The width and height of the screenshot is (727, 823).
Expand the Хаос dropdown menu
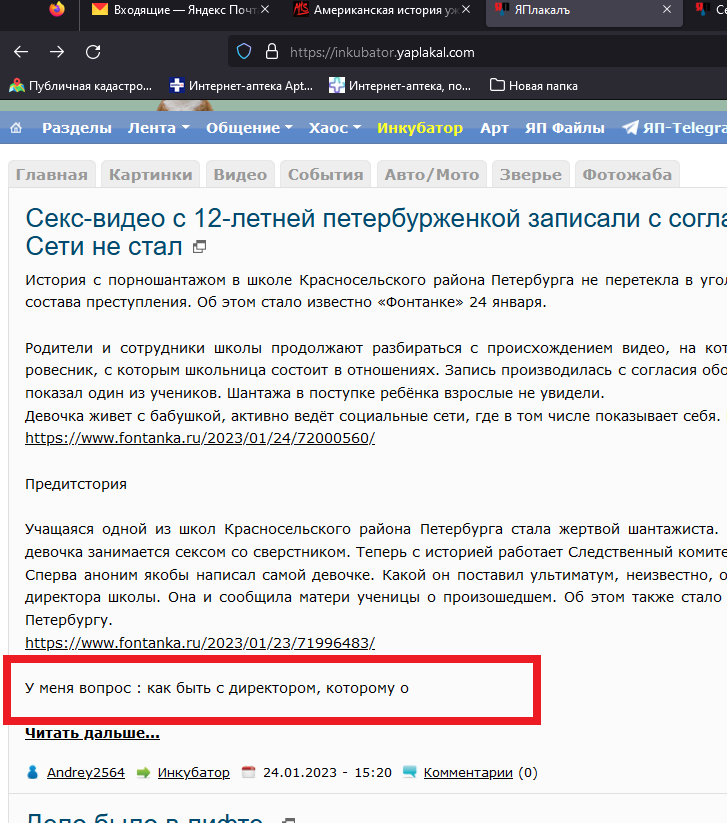335,128
